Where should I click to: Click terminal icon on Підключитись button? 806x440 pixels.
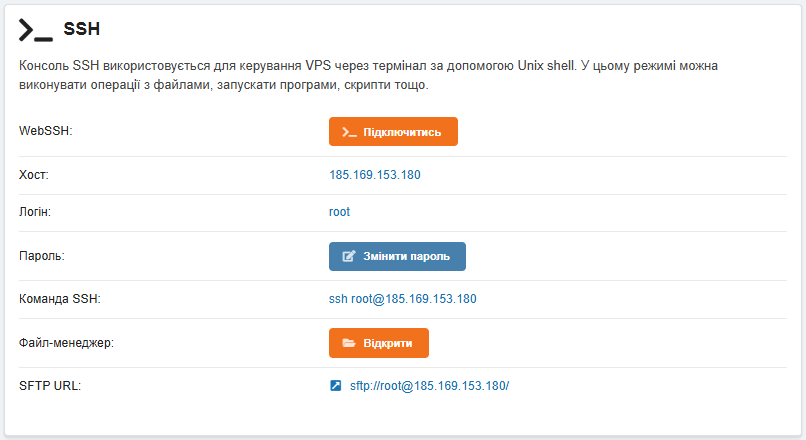coord(349,132)
